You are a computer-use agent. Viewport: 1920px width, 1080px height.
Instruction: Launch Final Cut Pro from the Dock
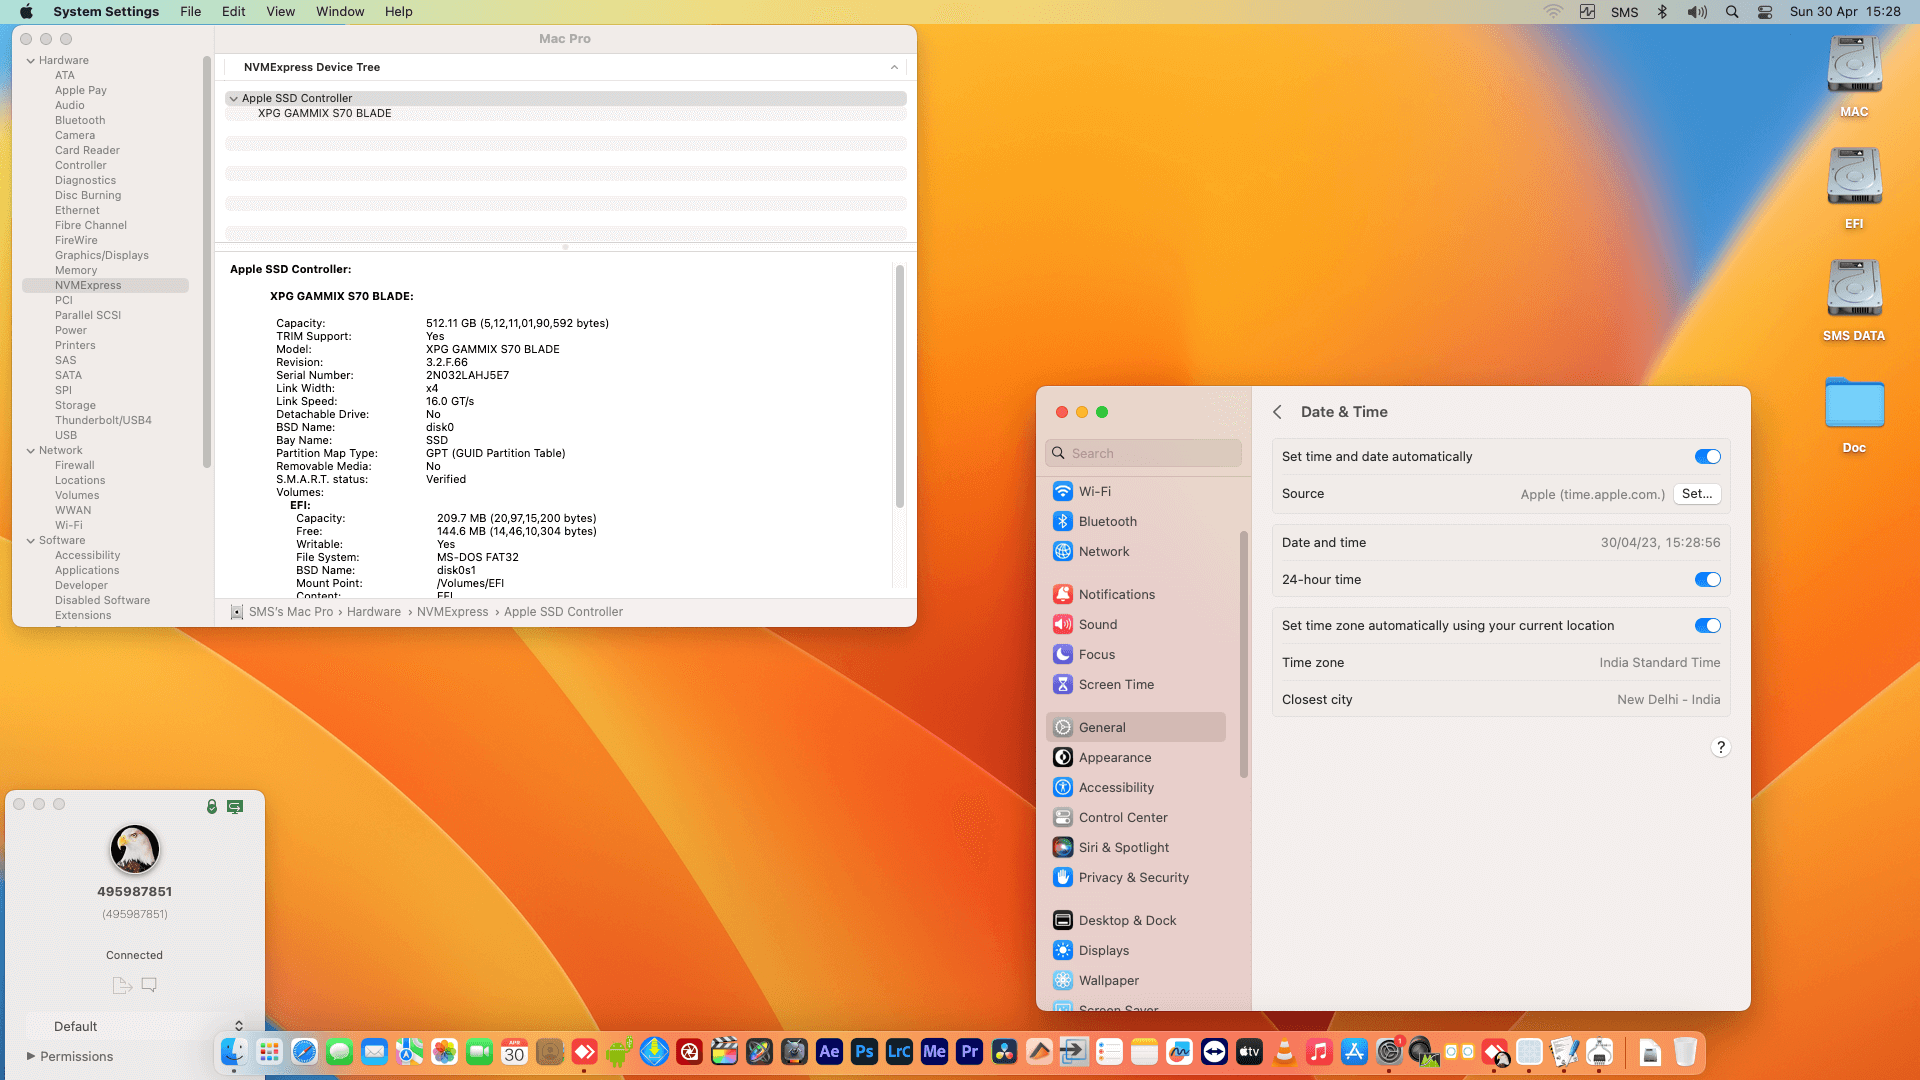724,1052
